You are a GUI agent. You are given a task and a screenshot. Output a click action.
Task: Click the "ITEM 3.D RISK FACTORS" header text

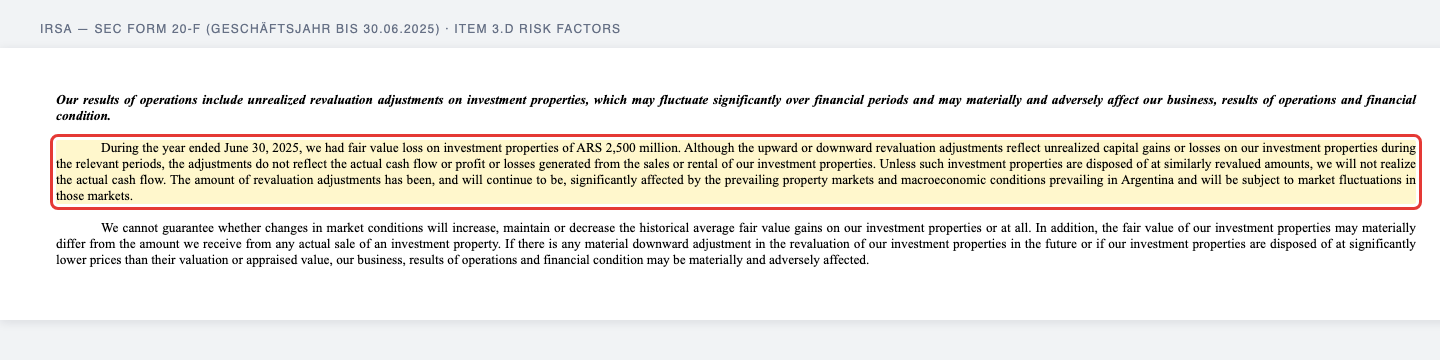pyautogui.click(x=538, y=29)
